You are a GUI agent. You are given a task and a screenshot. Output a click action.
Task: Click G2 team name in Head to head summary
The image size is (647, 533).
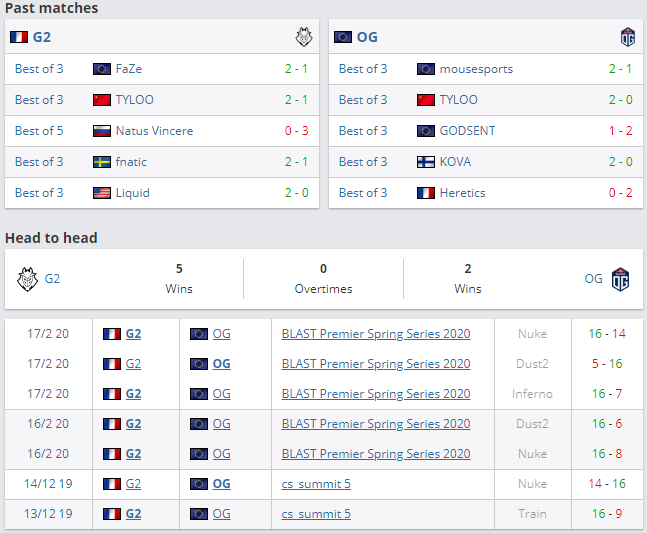(52, 279)
